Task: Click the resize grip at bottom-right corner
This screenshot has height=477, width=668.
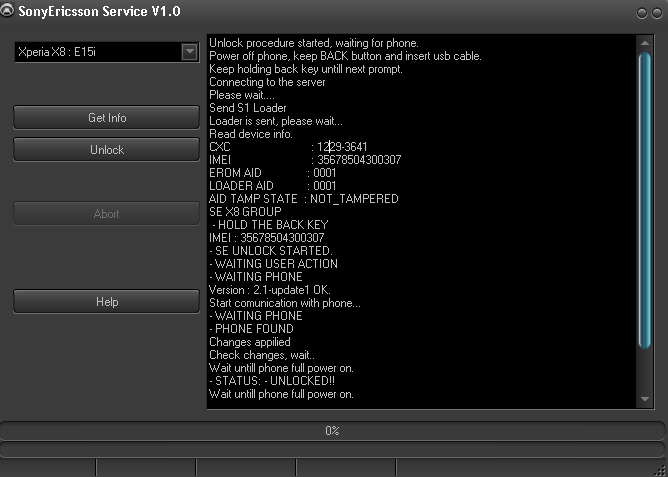Action: [660, 469]
